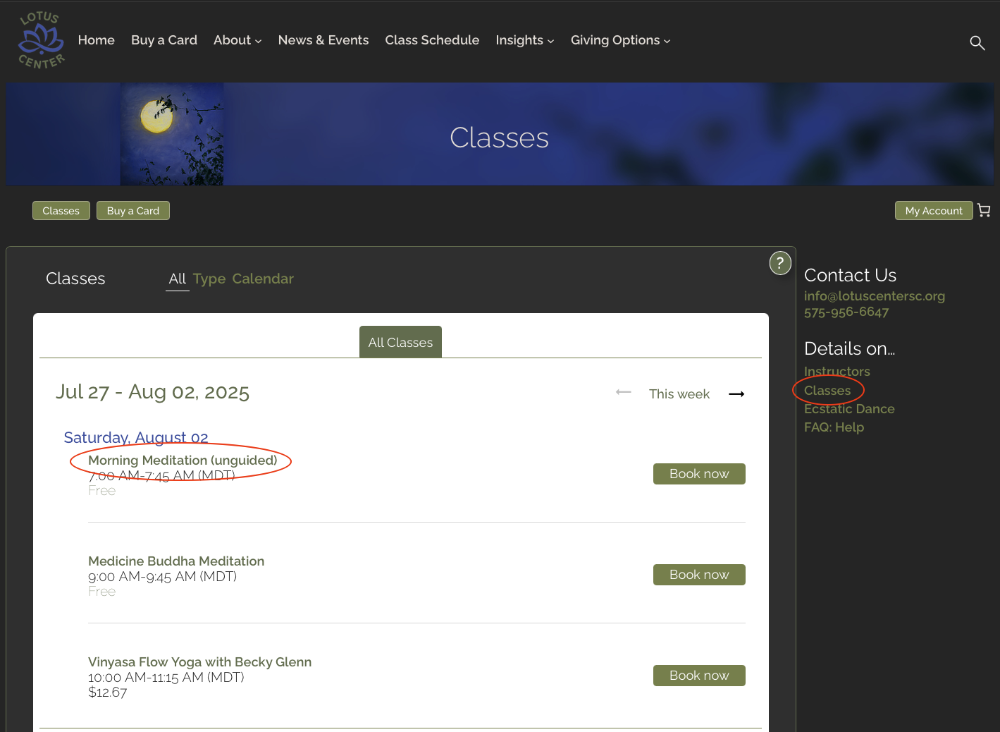Expand the Giving Options dropdown menu
The width and height of the screenshot is (1000, 732).
pyautogui.click(x=620, y=40)
